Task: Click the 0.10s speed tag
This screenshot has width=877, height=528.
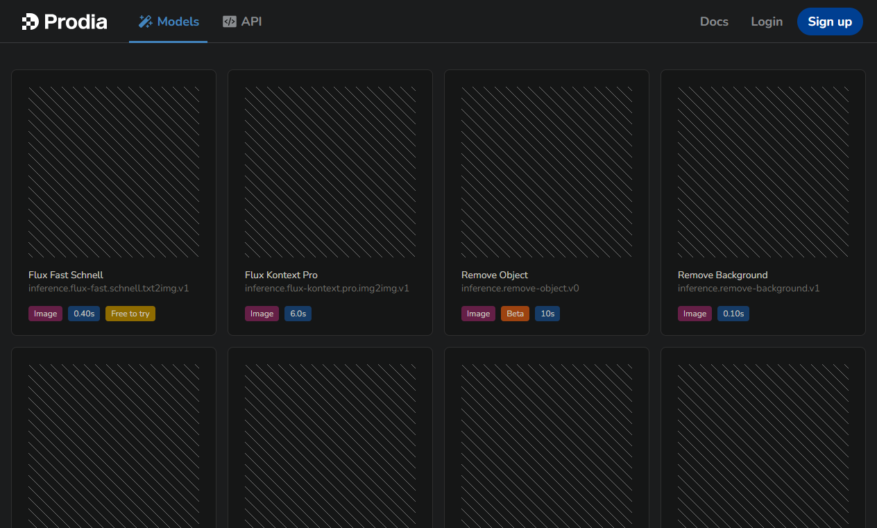Action: 733,314
